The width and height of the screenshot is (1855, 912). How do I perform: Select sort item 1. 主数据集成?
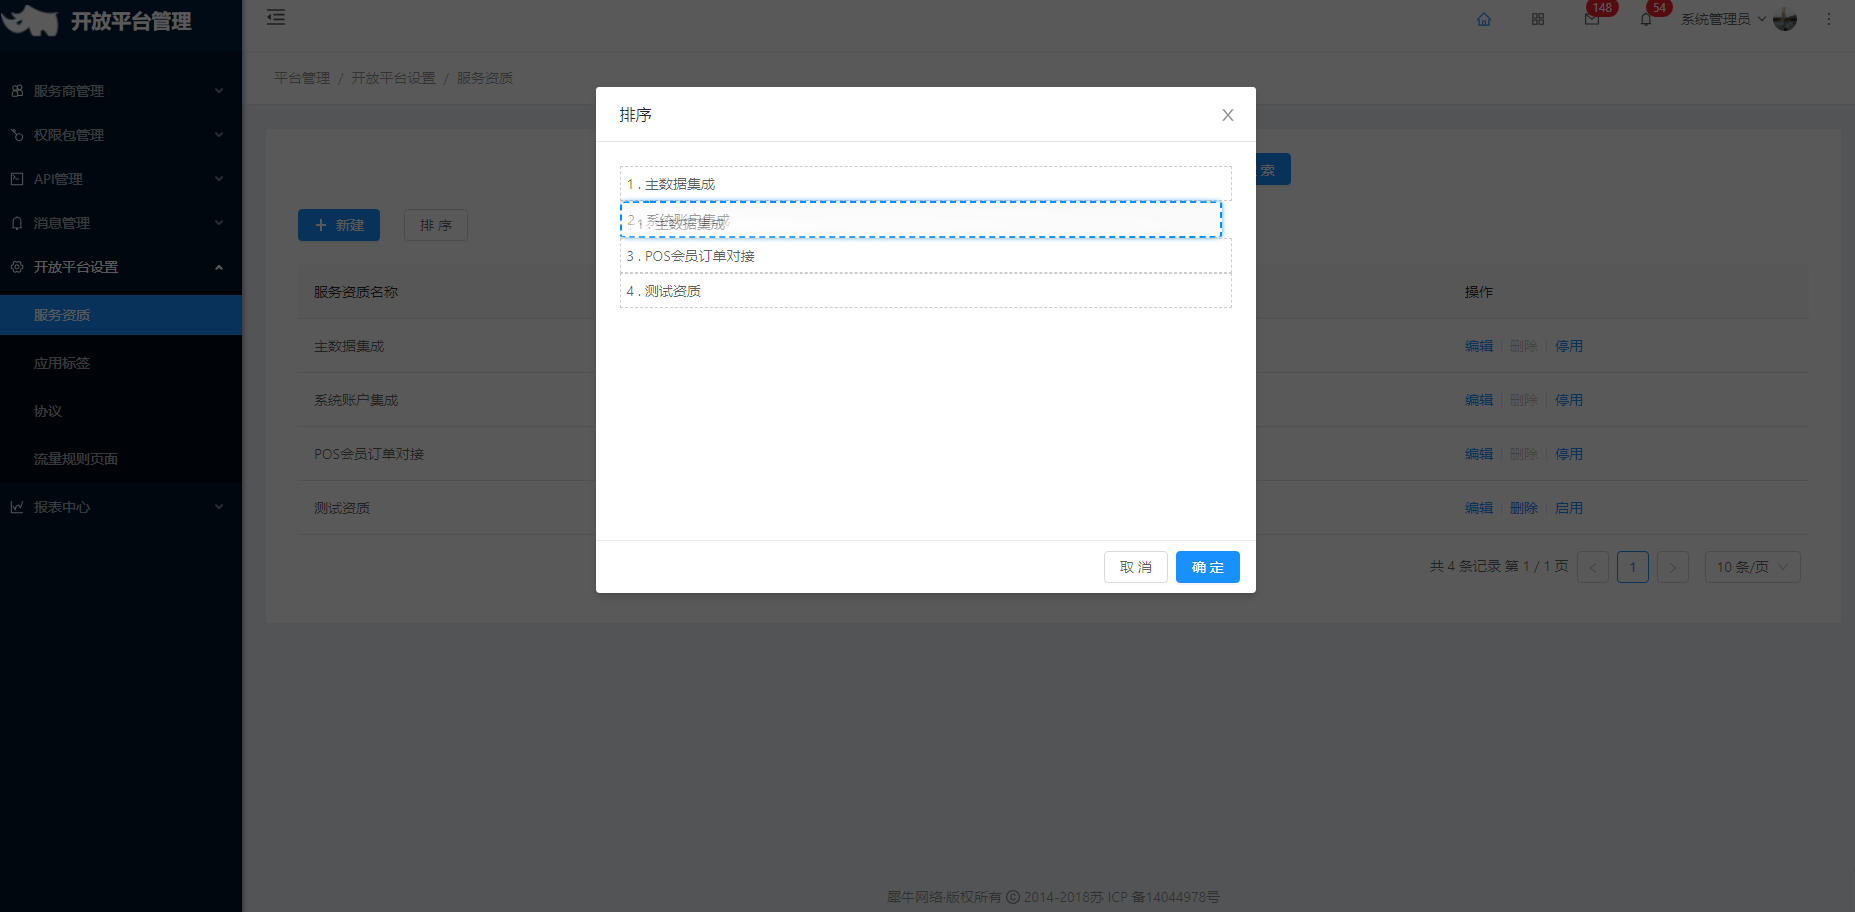tap(926, 184)
